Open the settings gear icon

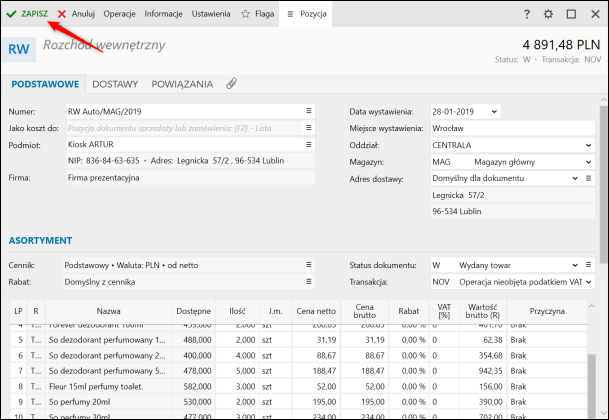click(x=548, y=15)
